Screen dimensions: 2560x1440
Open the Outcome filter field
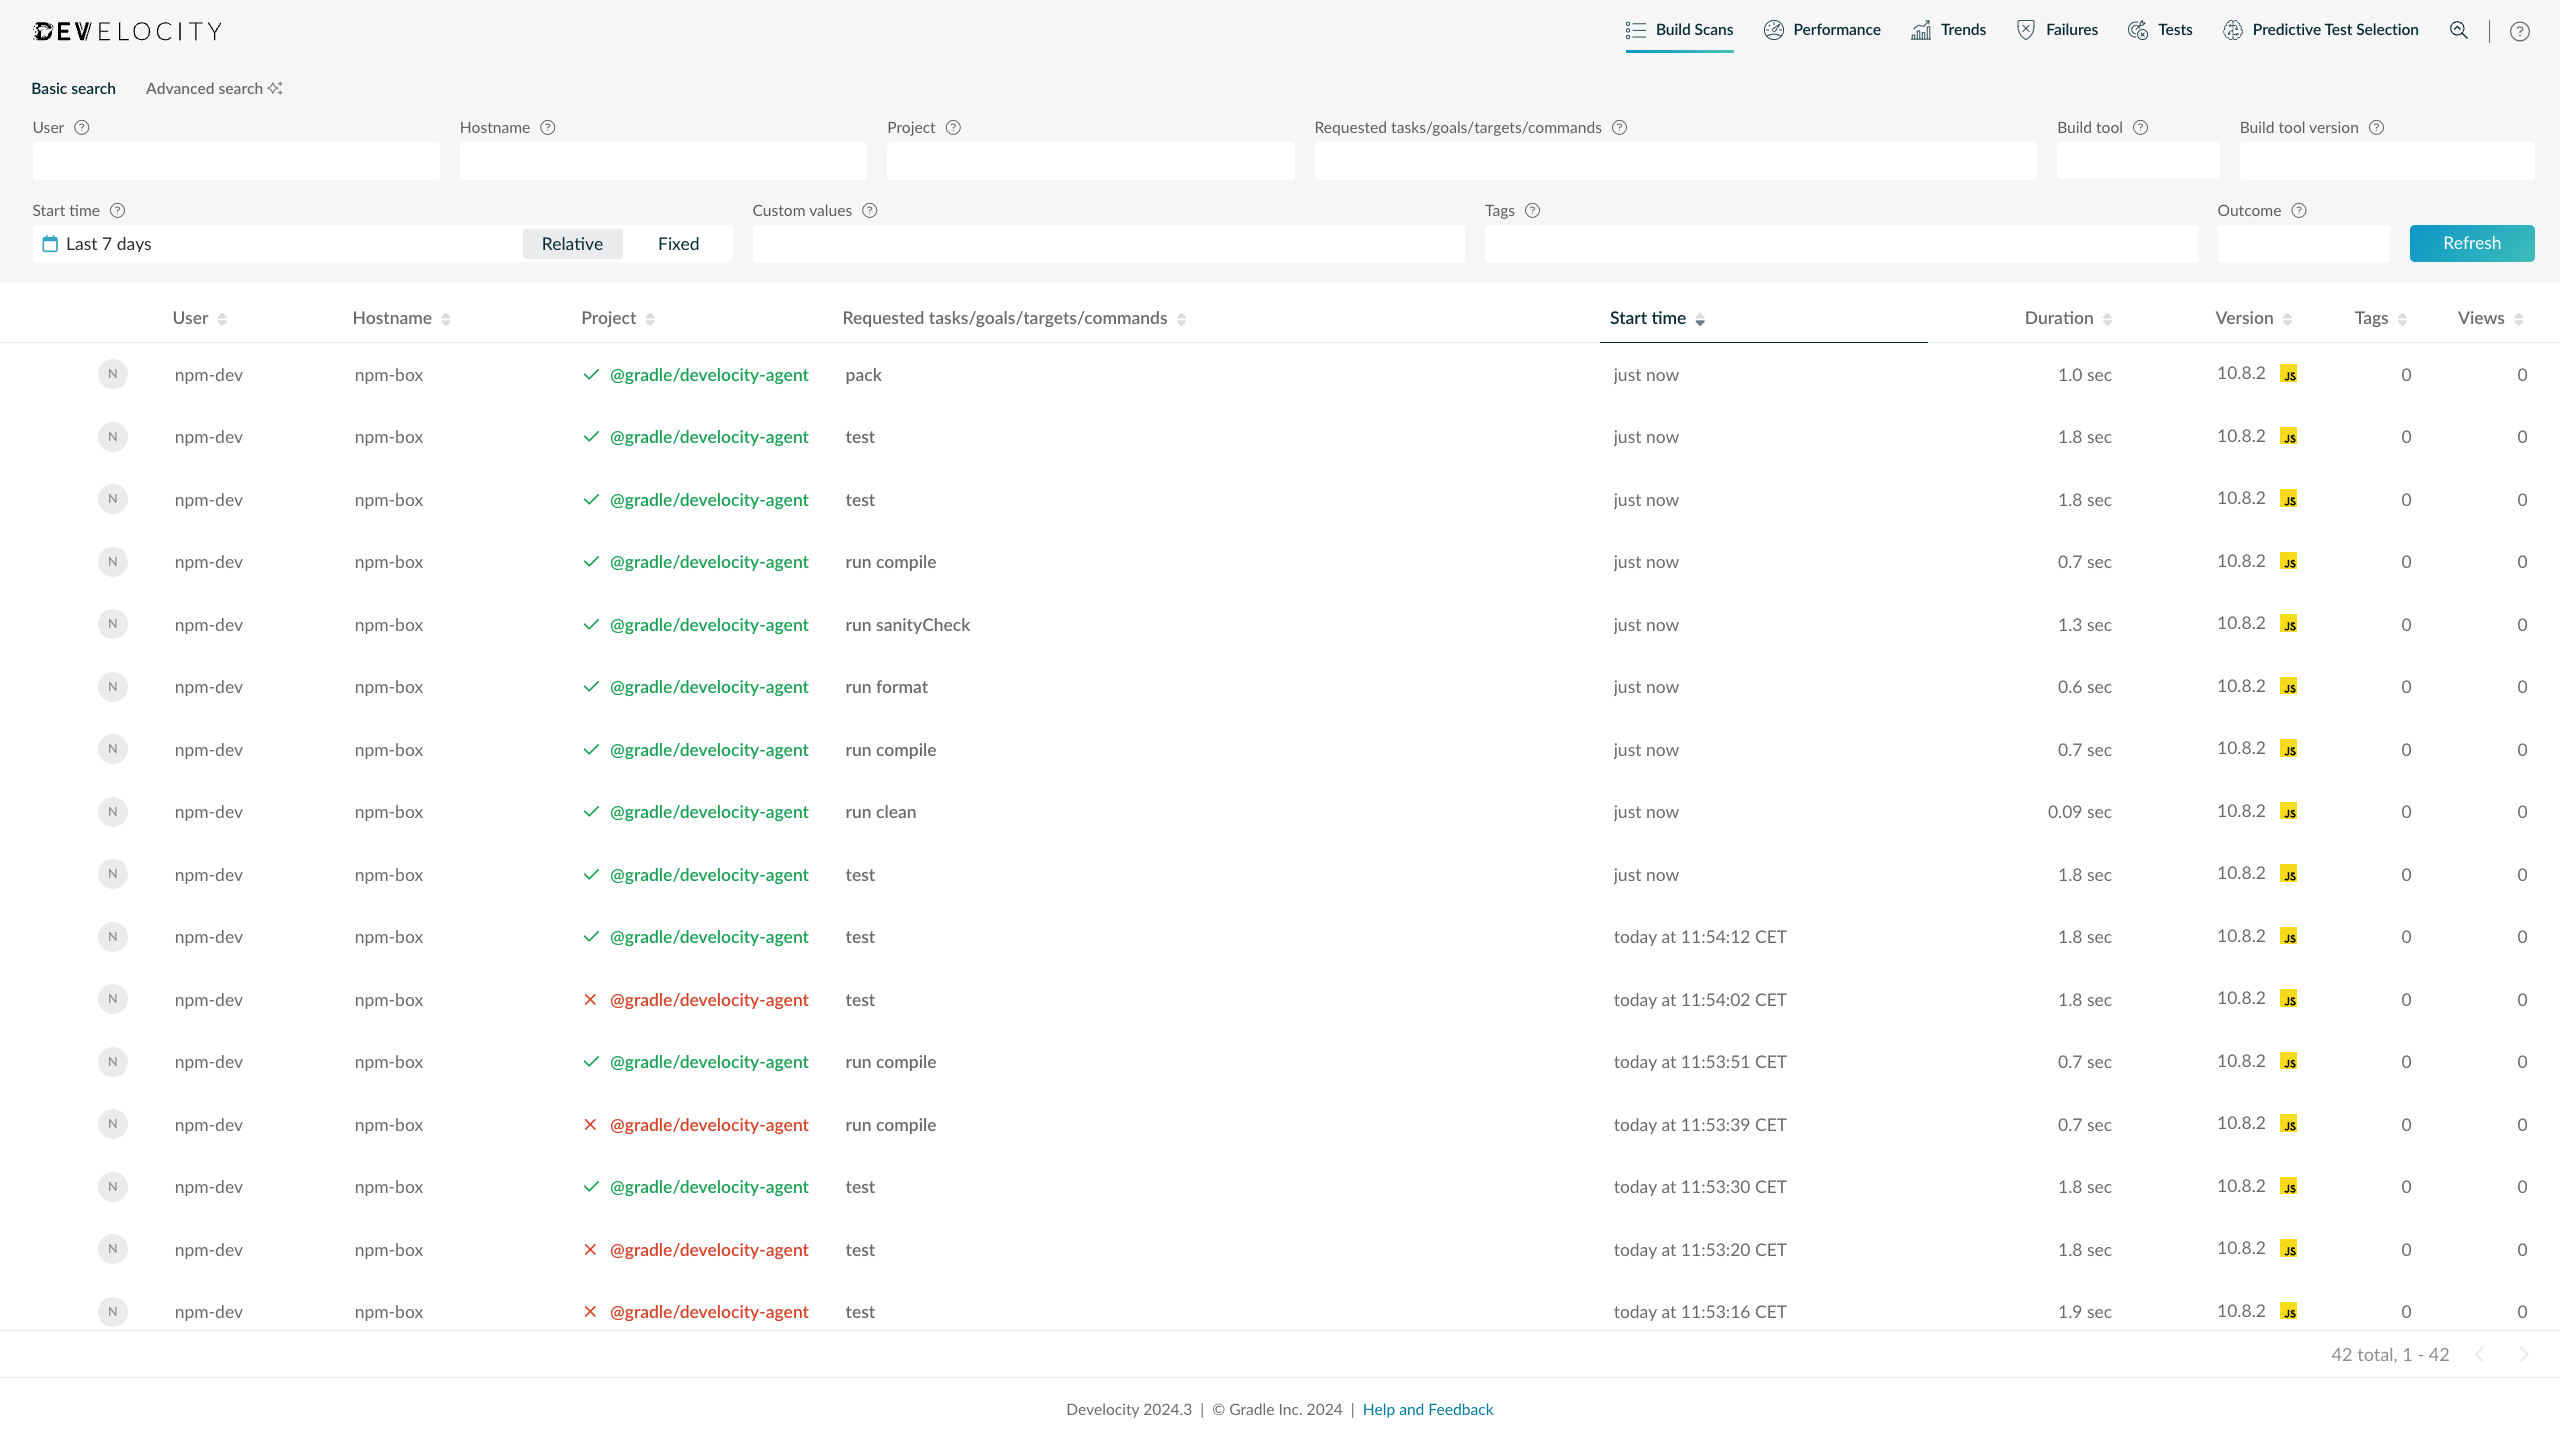tap(2303, 244)
